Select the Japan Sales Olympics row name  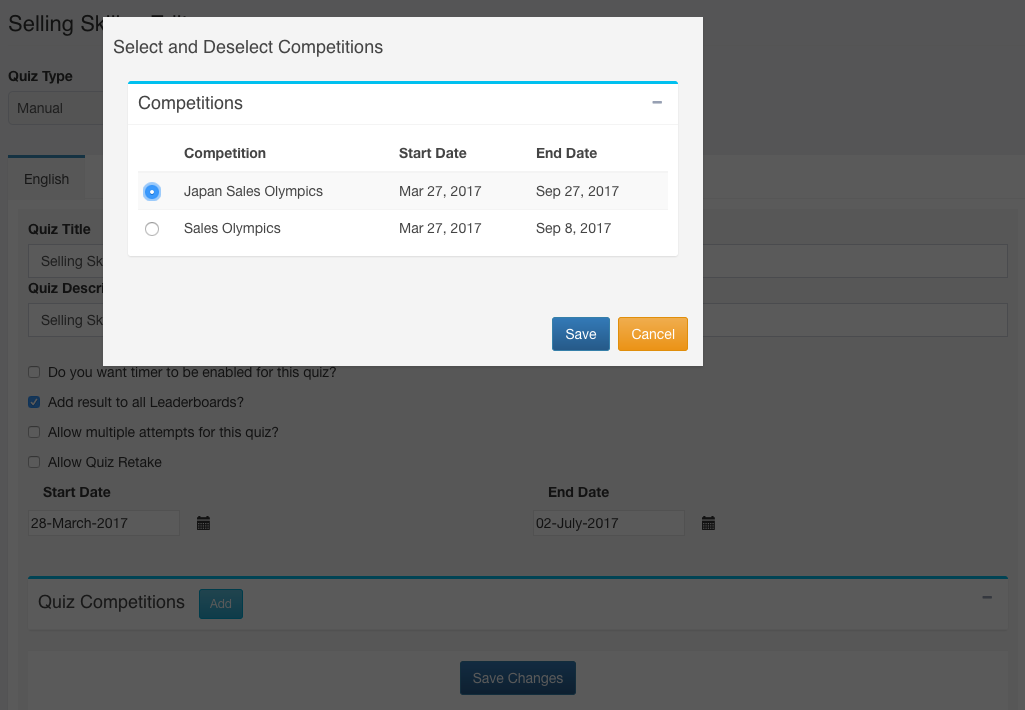click(x=253, y=191)
